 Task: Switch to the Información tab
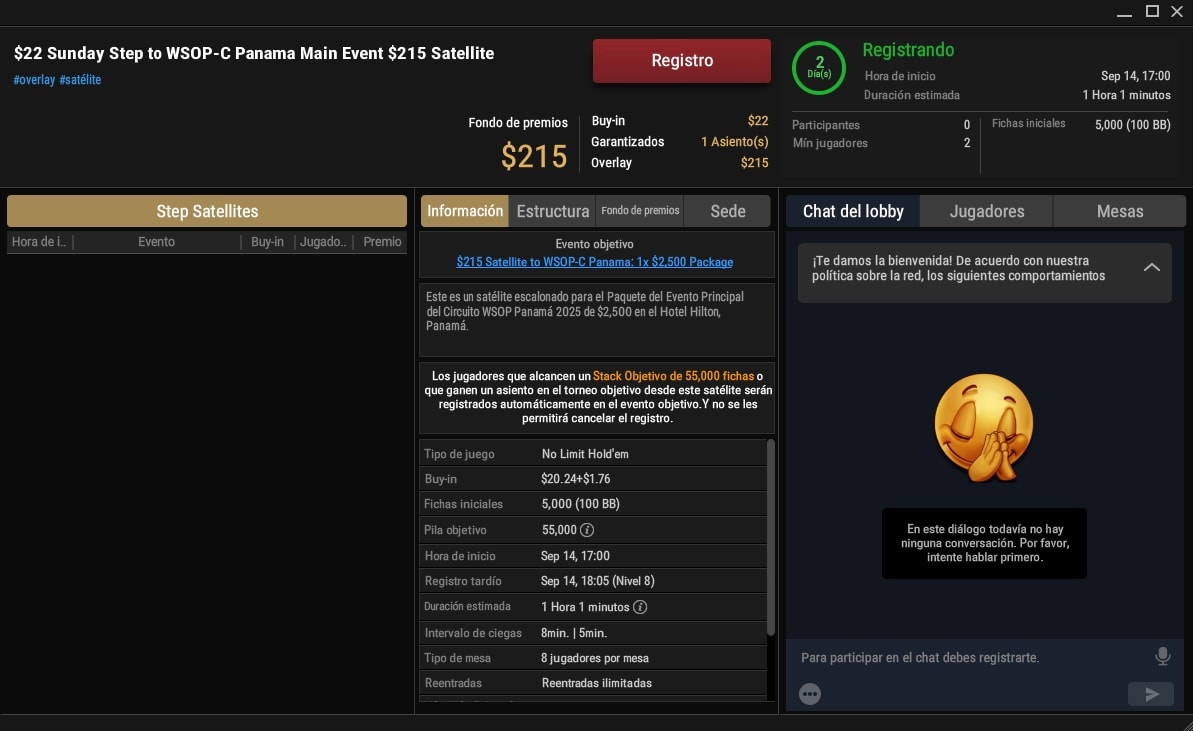point(465,211)
